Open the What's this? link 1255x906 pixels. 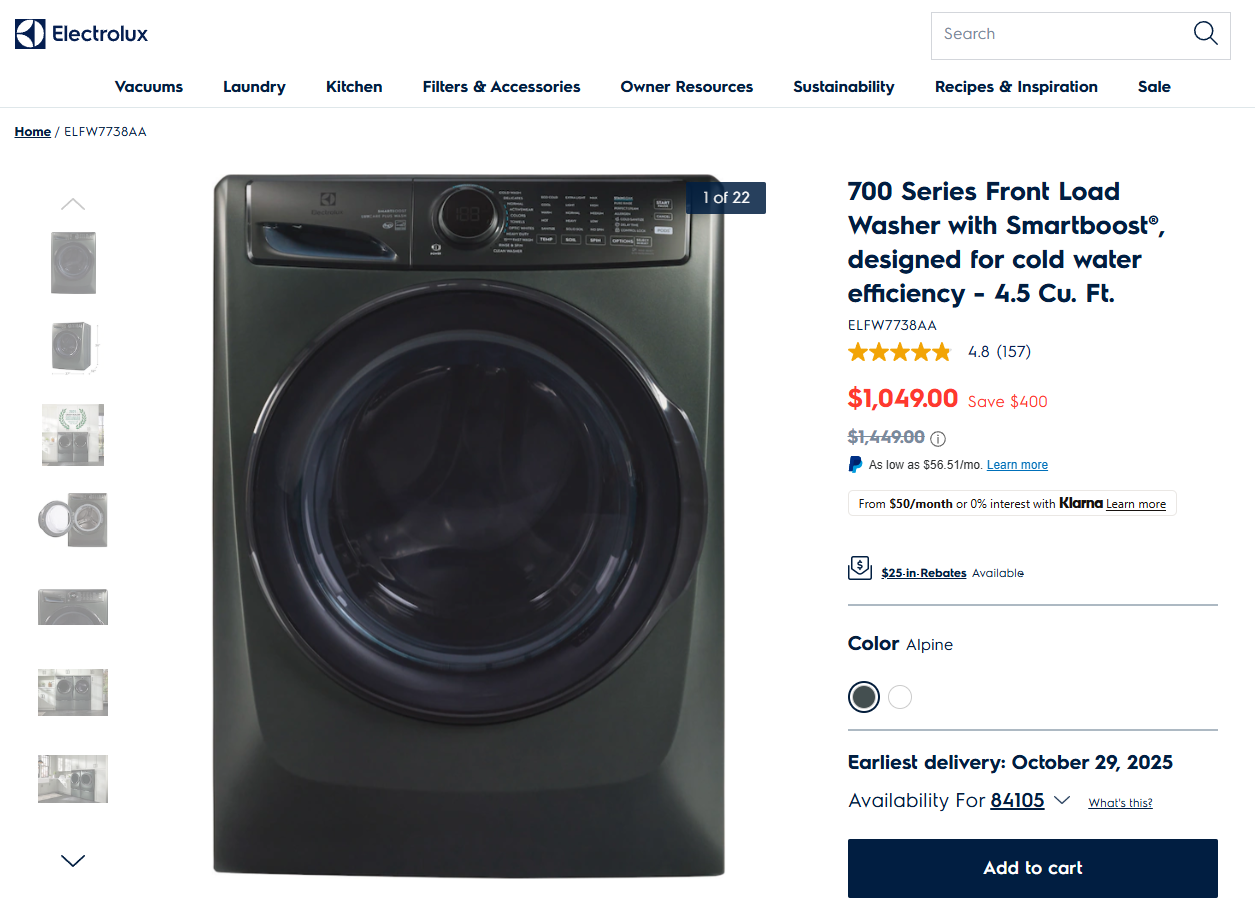pyautogui.click(x=1119, y=802)
